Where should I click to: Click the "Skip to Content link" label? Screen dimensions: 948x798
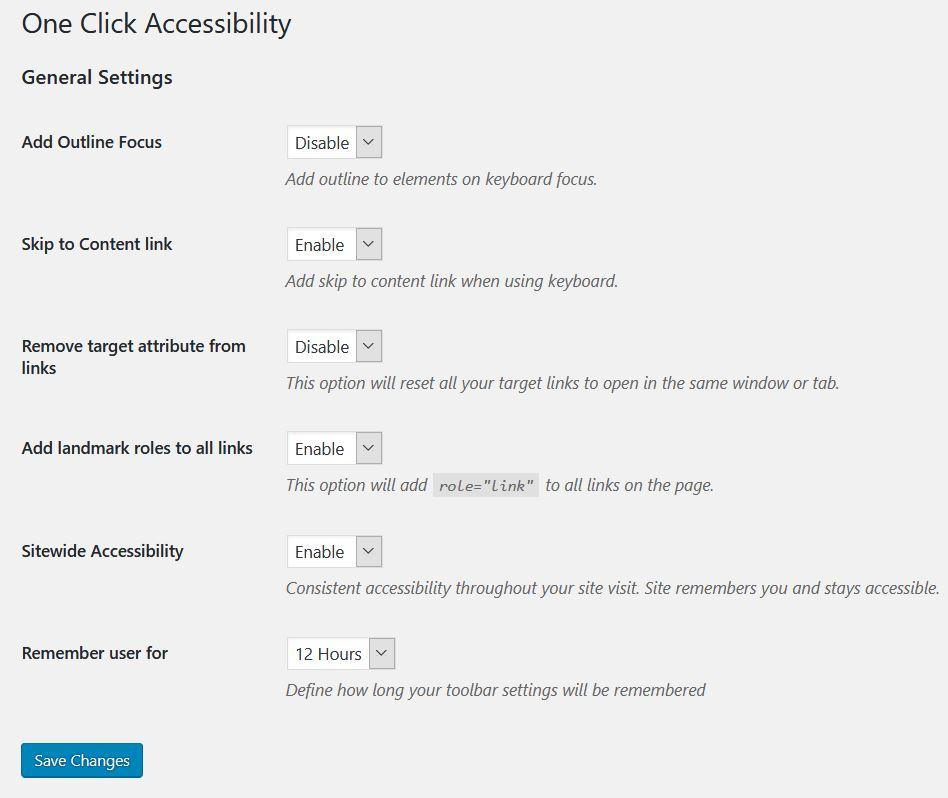point(97,244)
